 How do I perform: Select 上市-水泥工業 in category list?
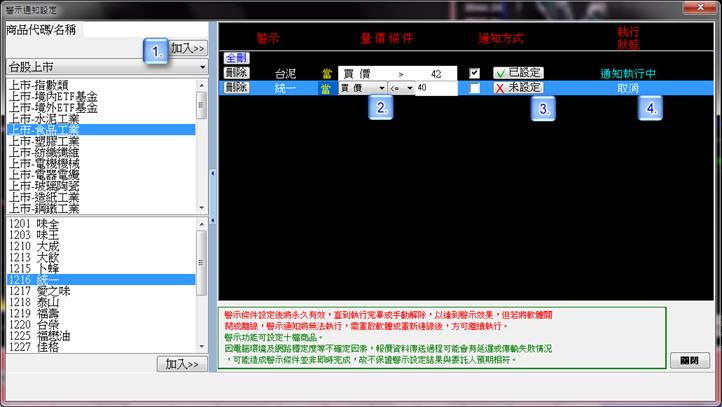click(53, 118)
